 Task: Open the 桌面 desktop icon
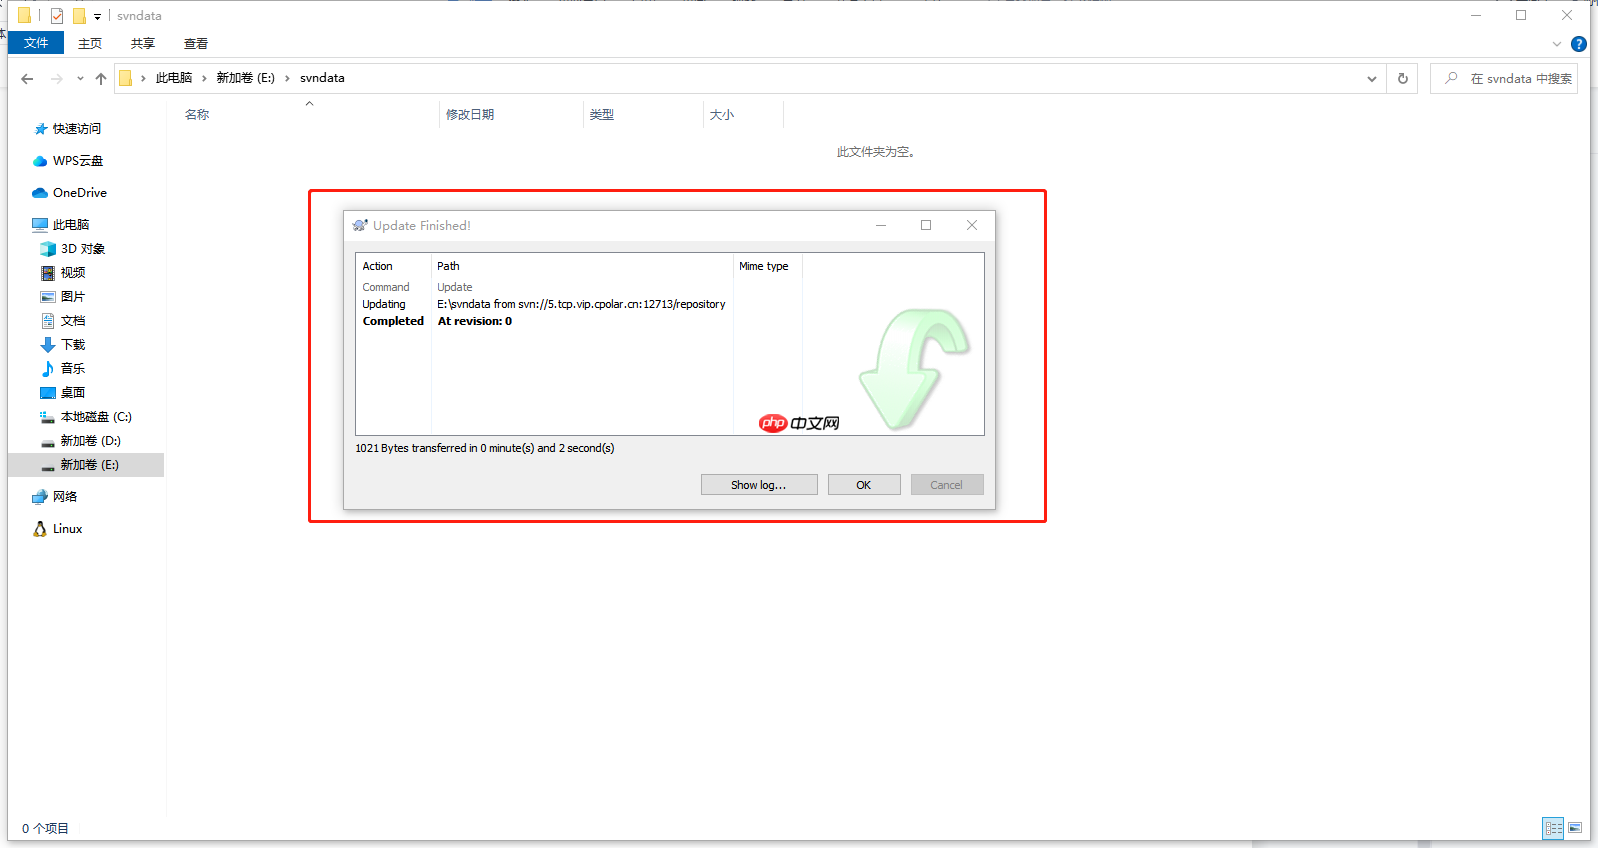(48, 393)
